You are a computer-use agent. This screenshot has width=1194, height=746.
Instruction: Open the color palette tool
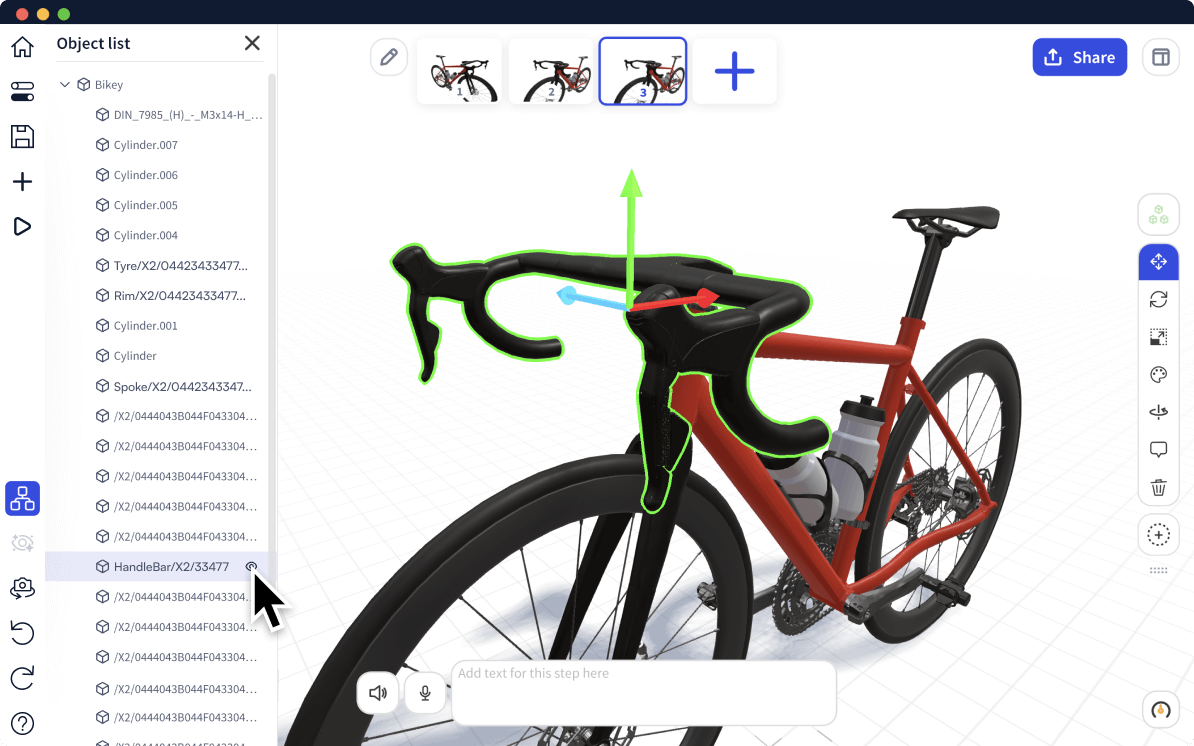pos(1158,375)
